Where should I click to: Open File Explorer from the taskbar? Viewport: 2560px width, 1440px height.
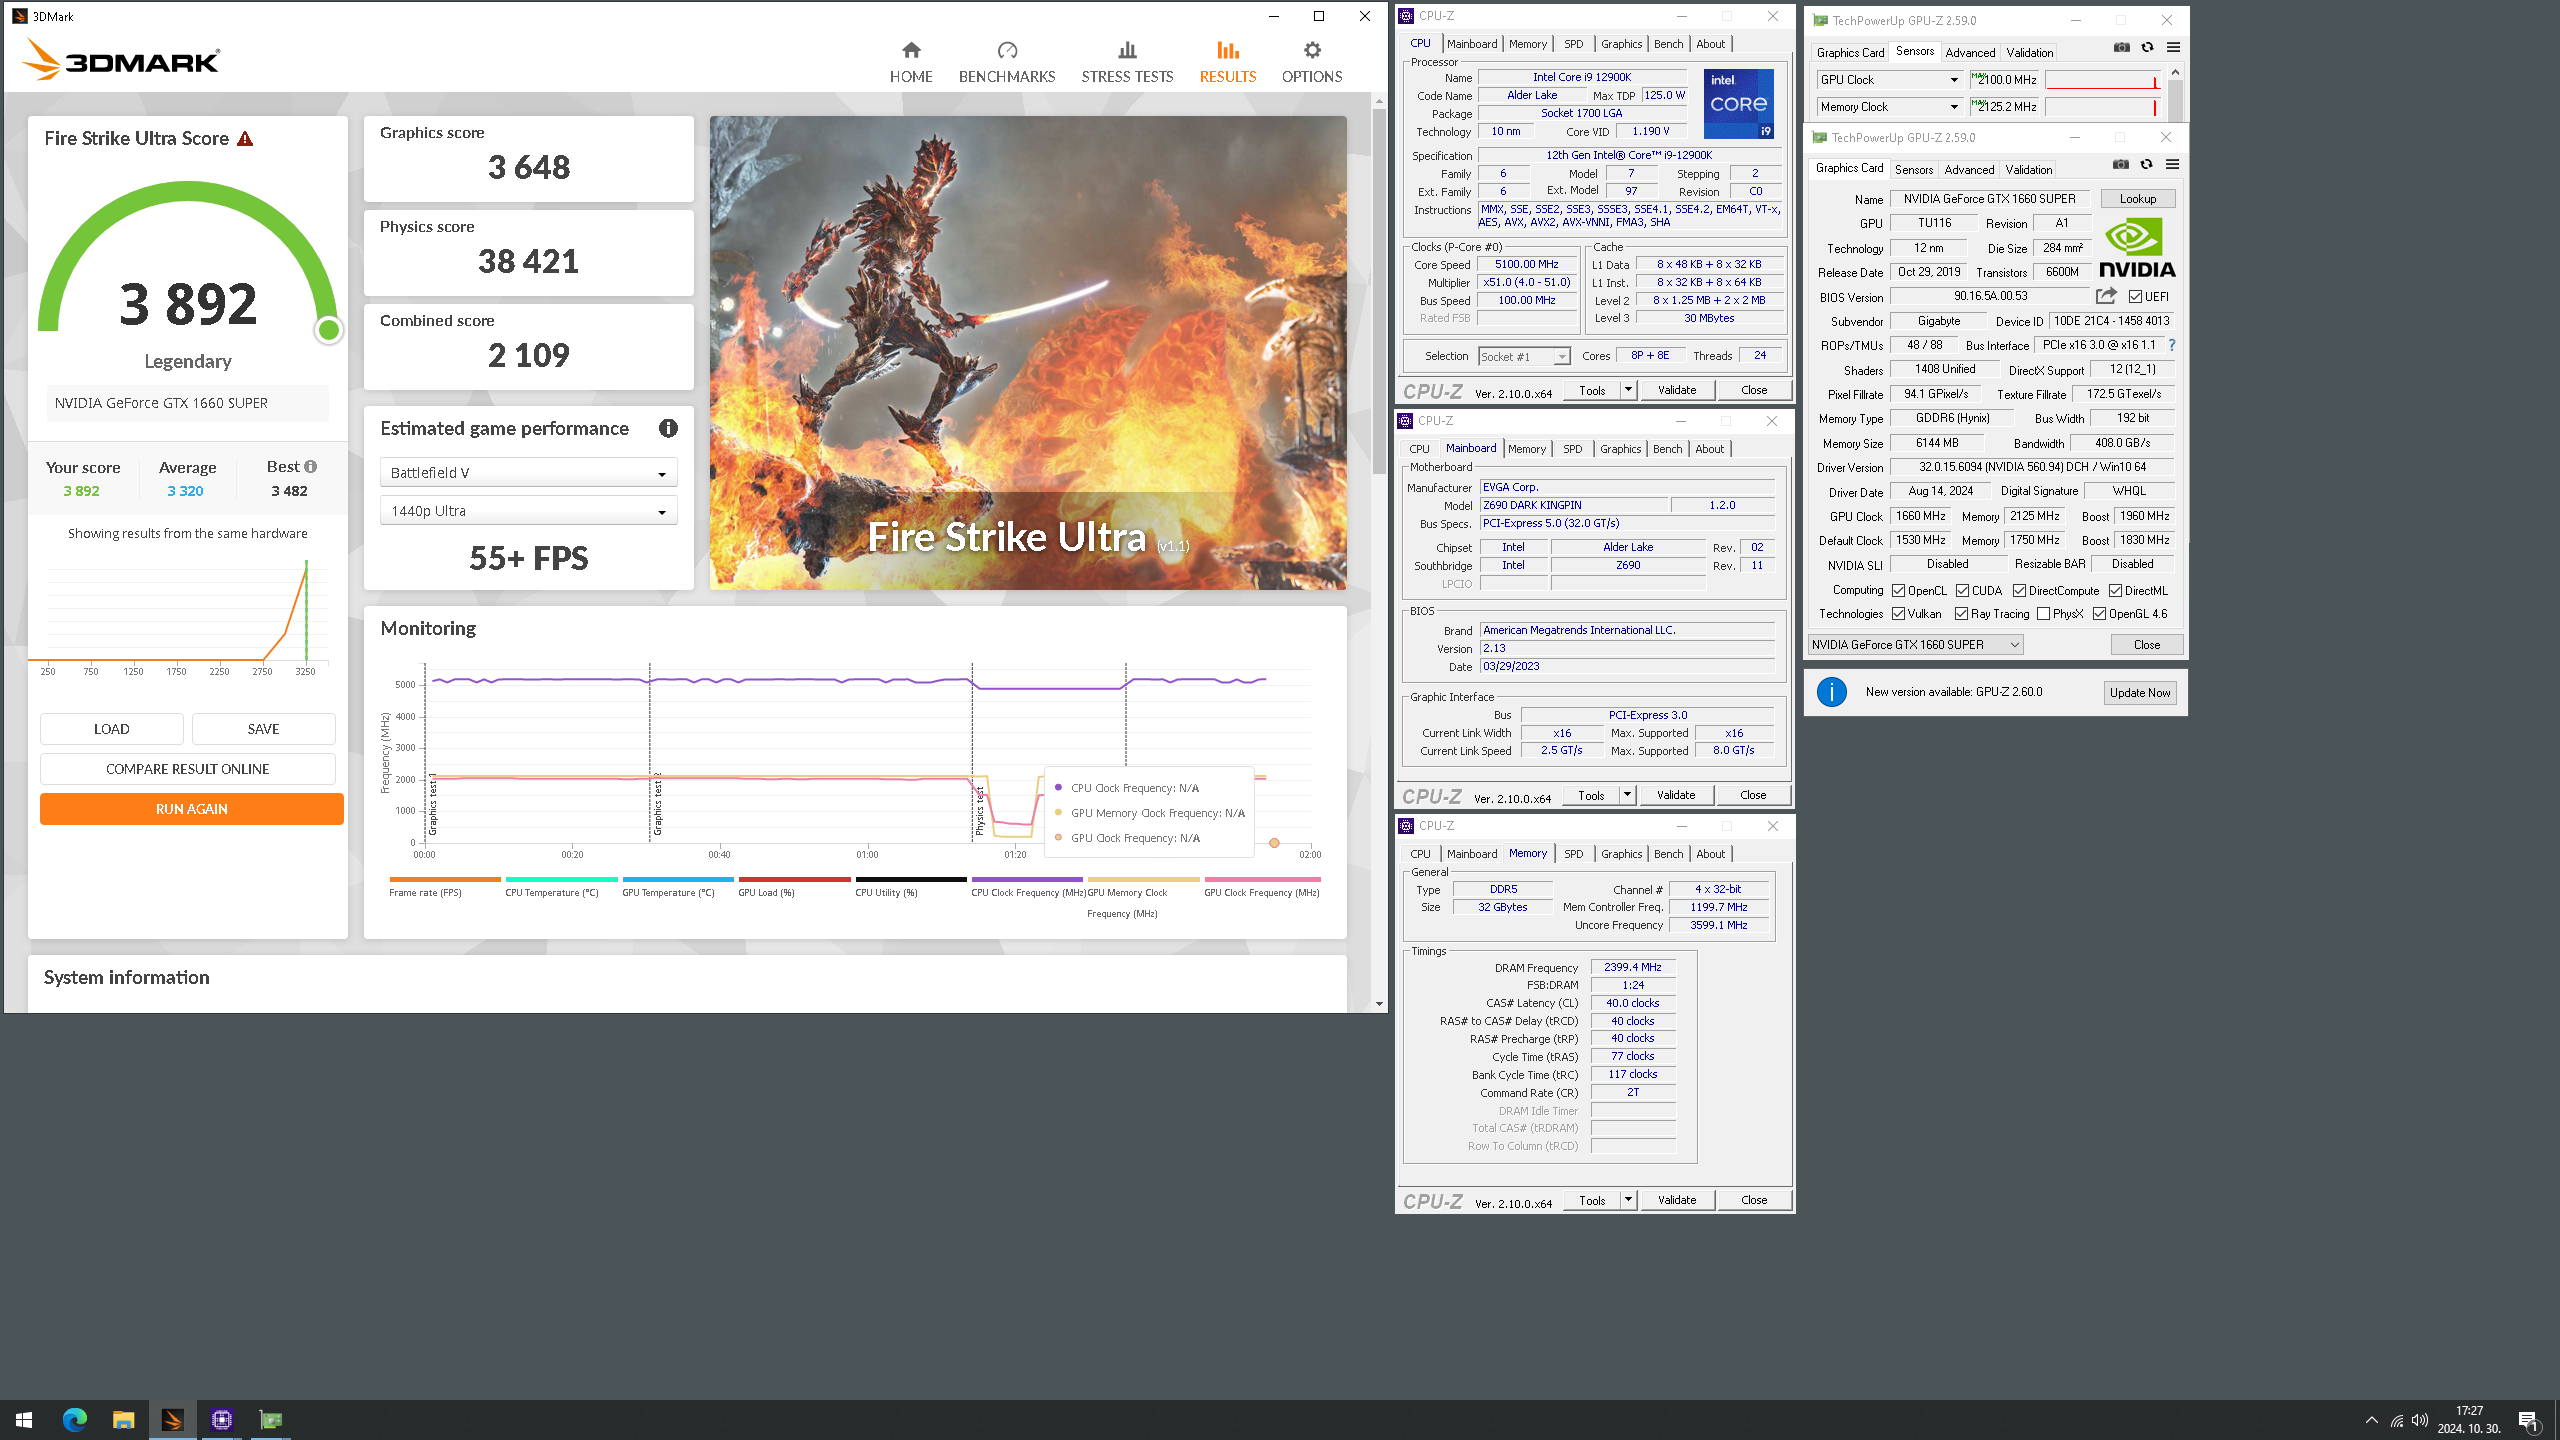(123, 1420)
